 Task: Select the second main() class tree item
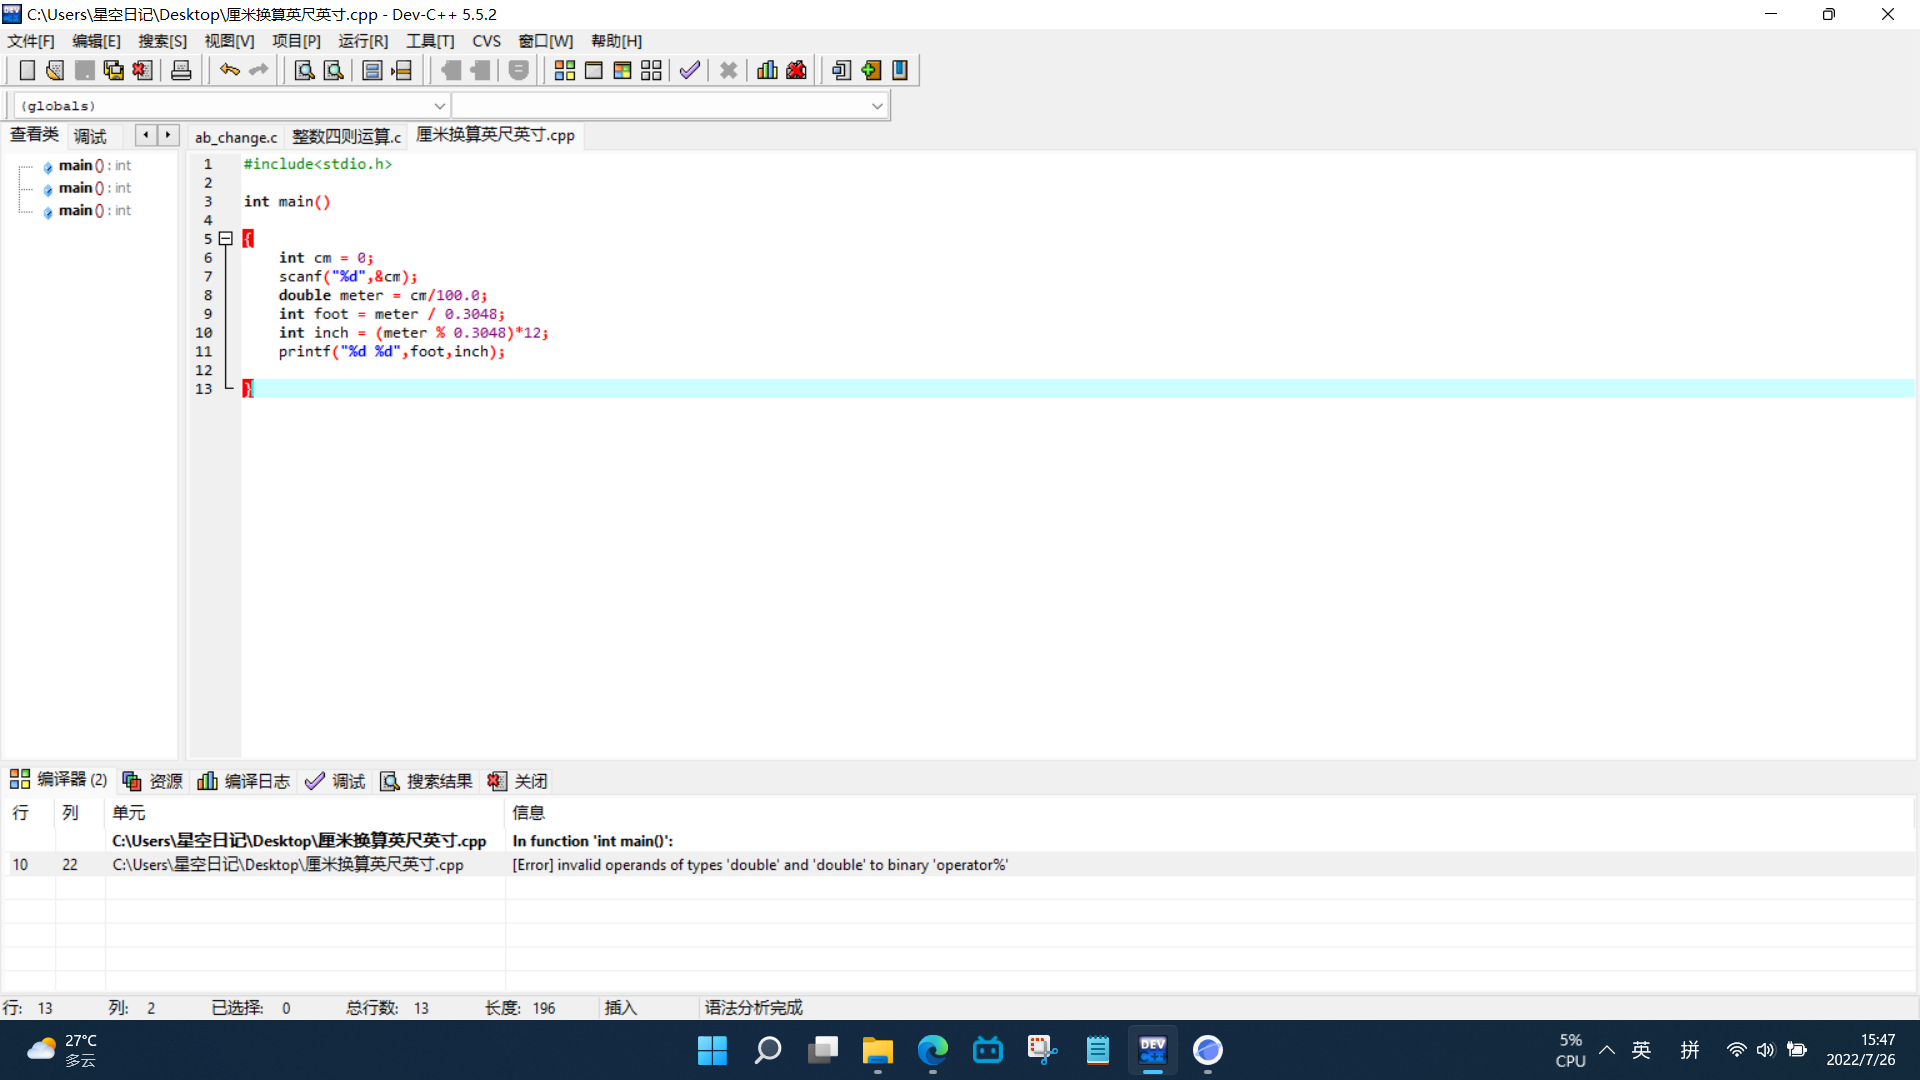94,188
